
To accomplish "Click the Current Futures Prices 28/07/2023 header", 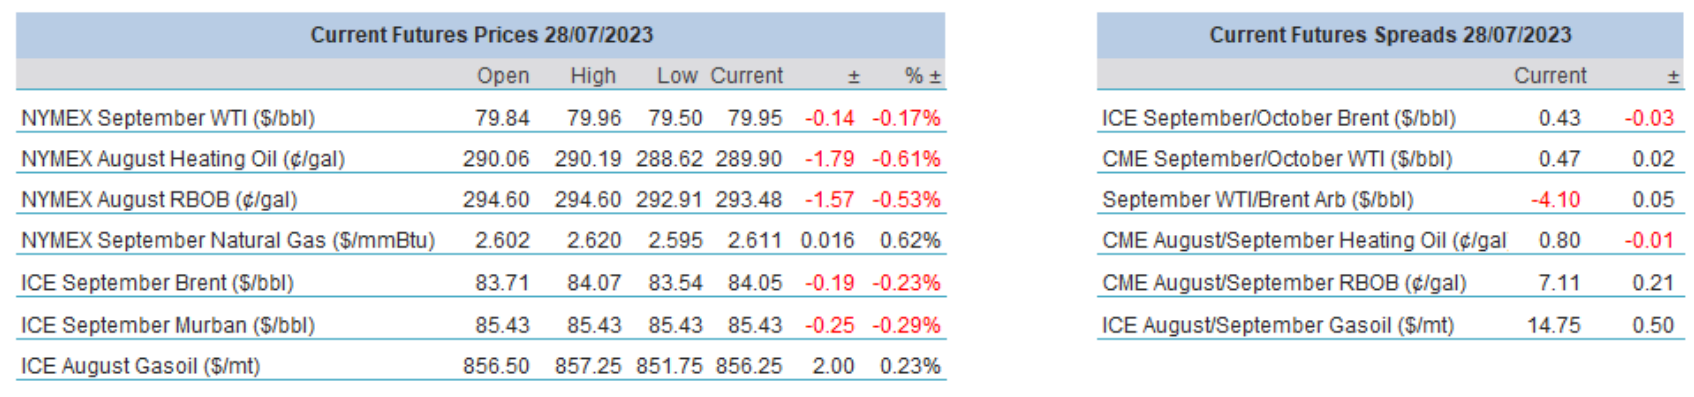I will 481,35.
